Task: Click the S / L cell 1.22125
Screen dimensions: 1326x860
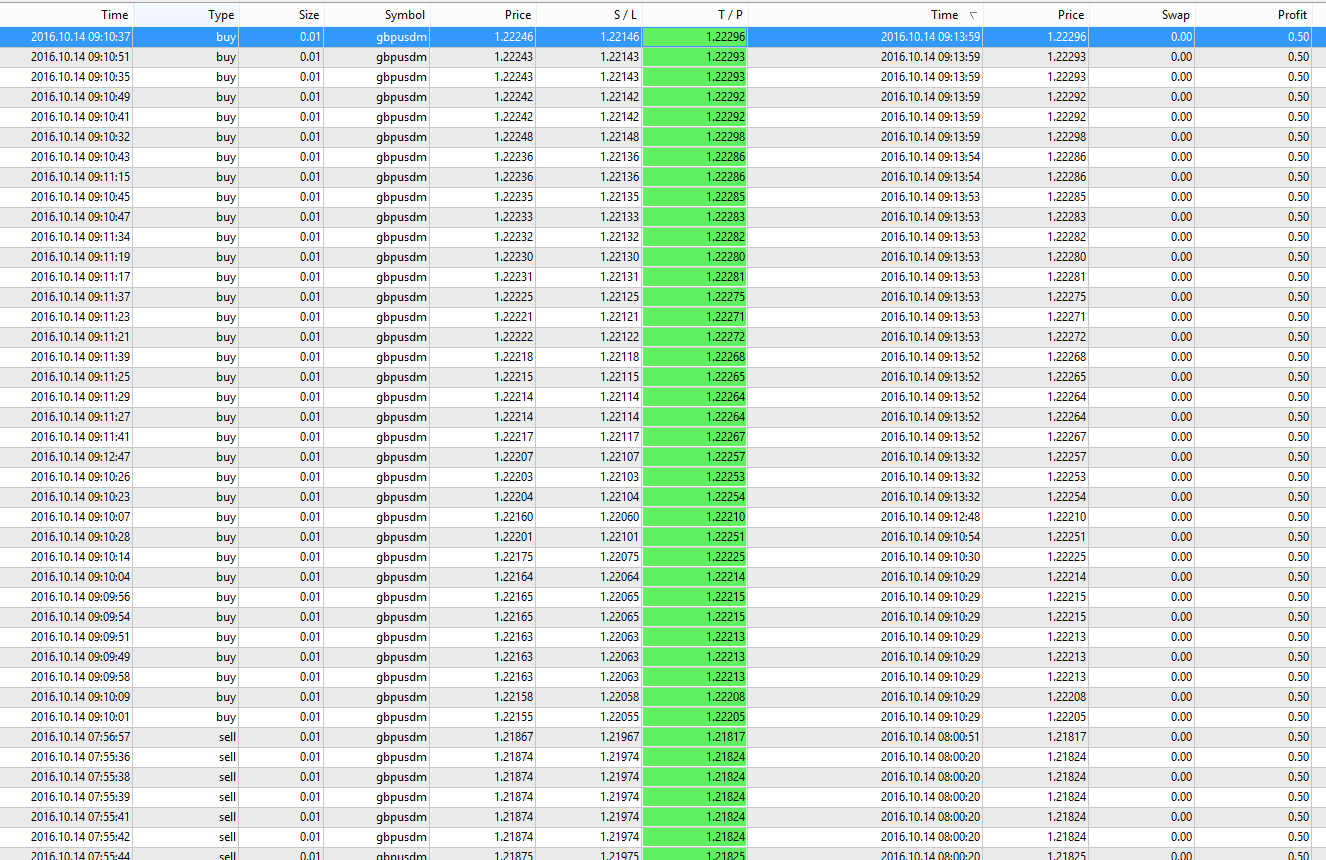Action: point(619,297)
